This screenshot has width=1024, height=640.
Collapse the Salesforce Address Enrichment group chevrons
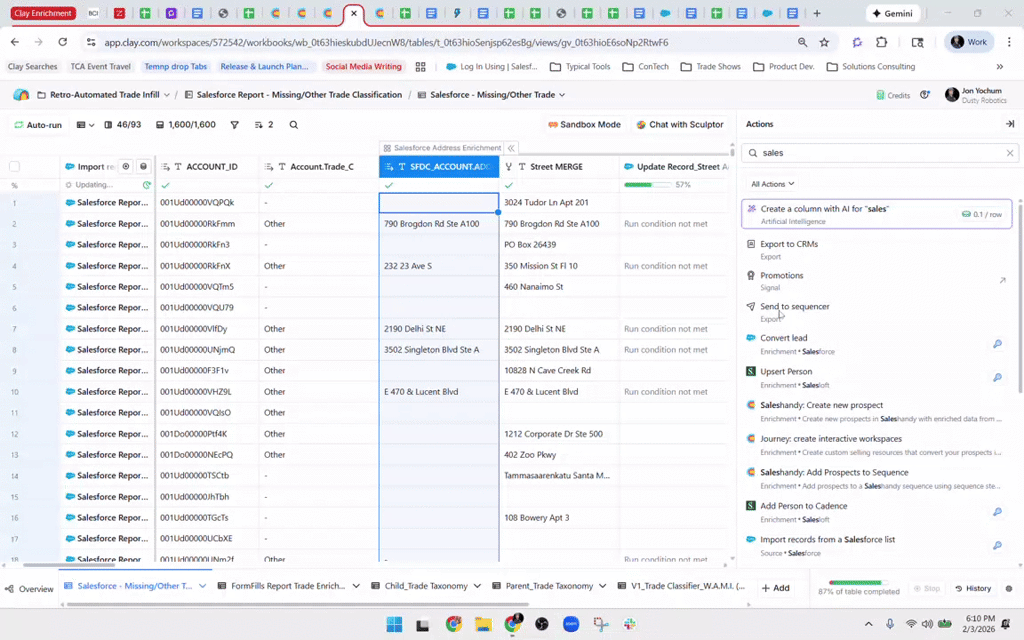tap(511, 148)
